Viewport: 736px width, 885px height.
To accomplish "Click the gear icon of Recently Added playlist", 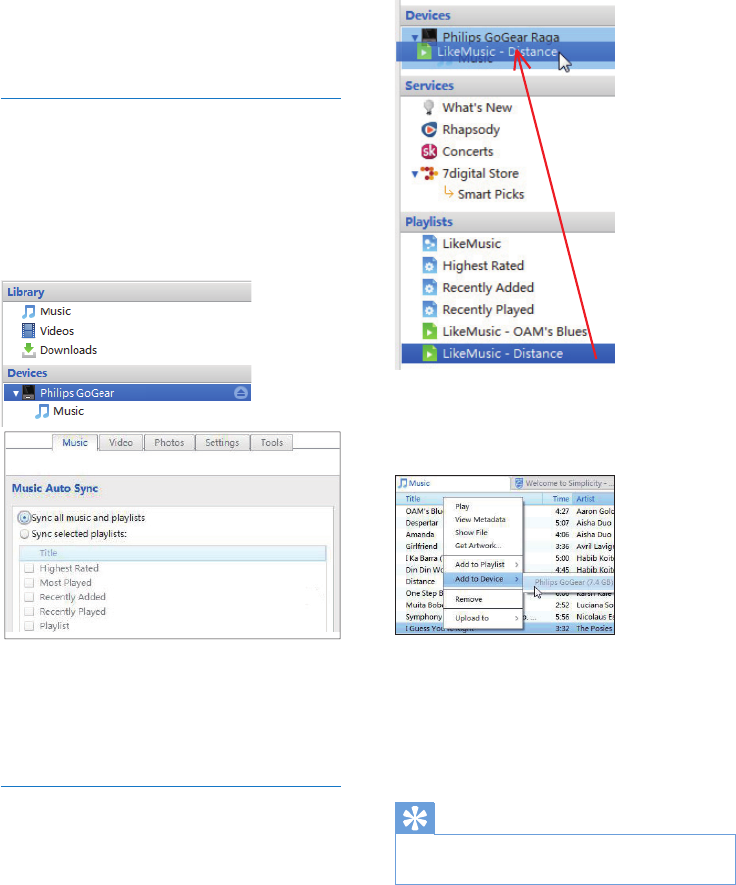I will click(430, 288).
